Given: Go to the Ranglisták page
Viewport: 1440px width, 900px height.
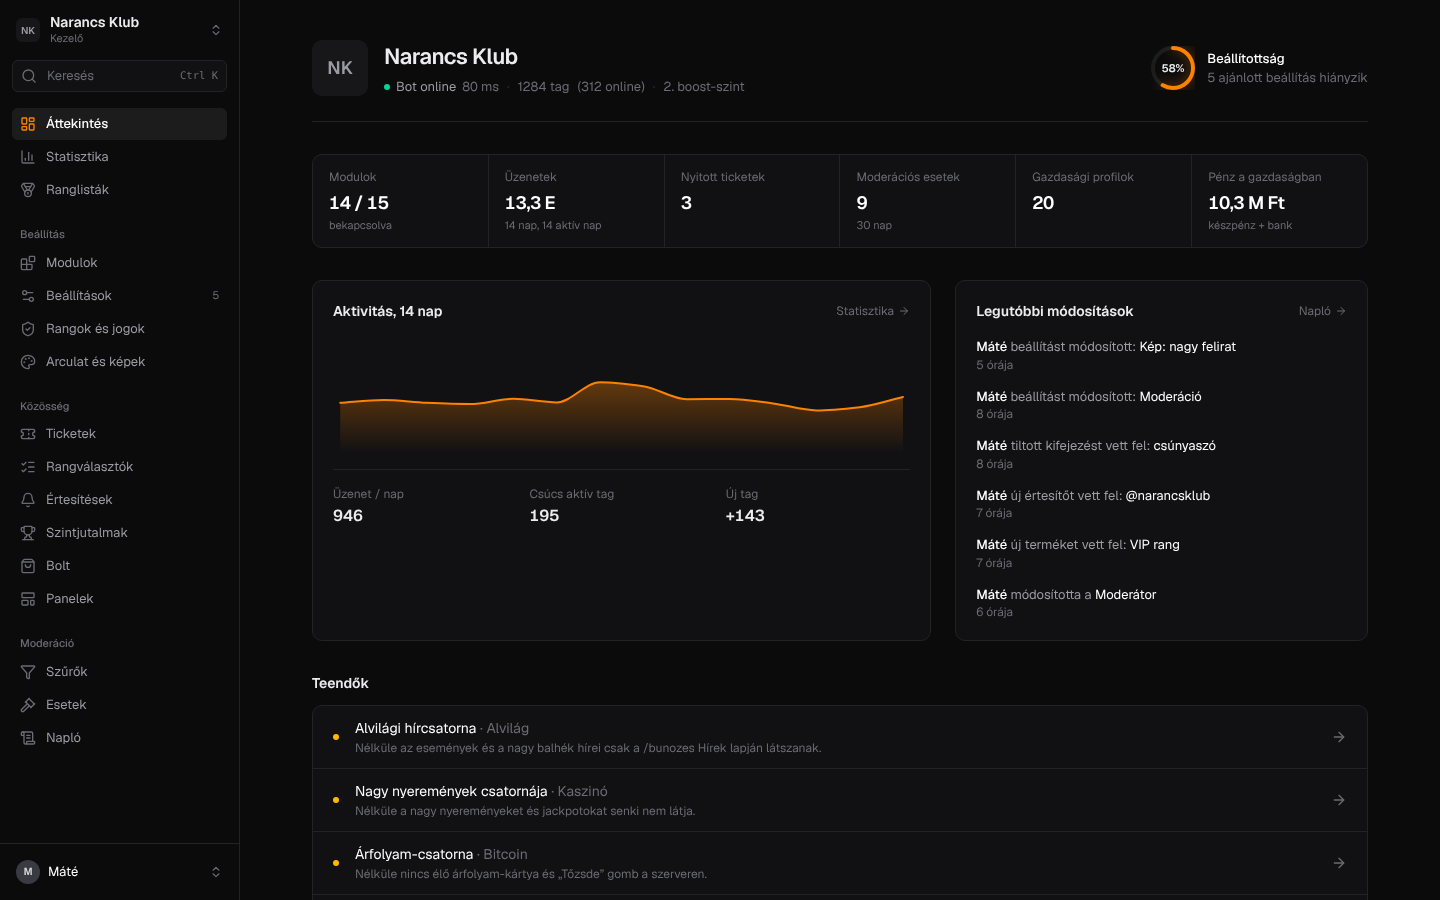Looking at the screenshot, I should [x=120, y=190].
